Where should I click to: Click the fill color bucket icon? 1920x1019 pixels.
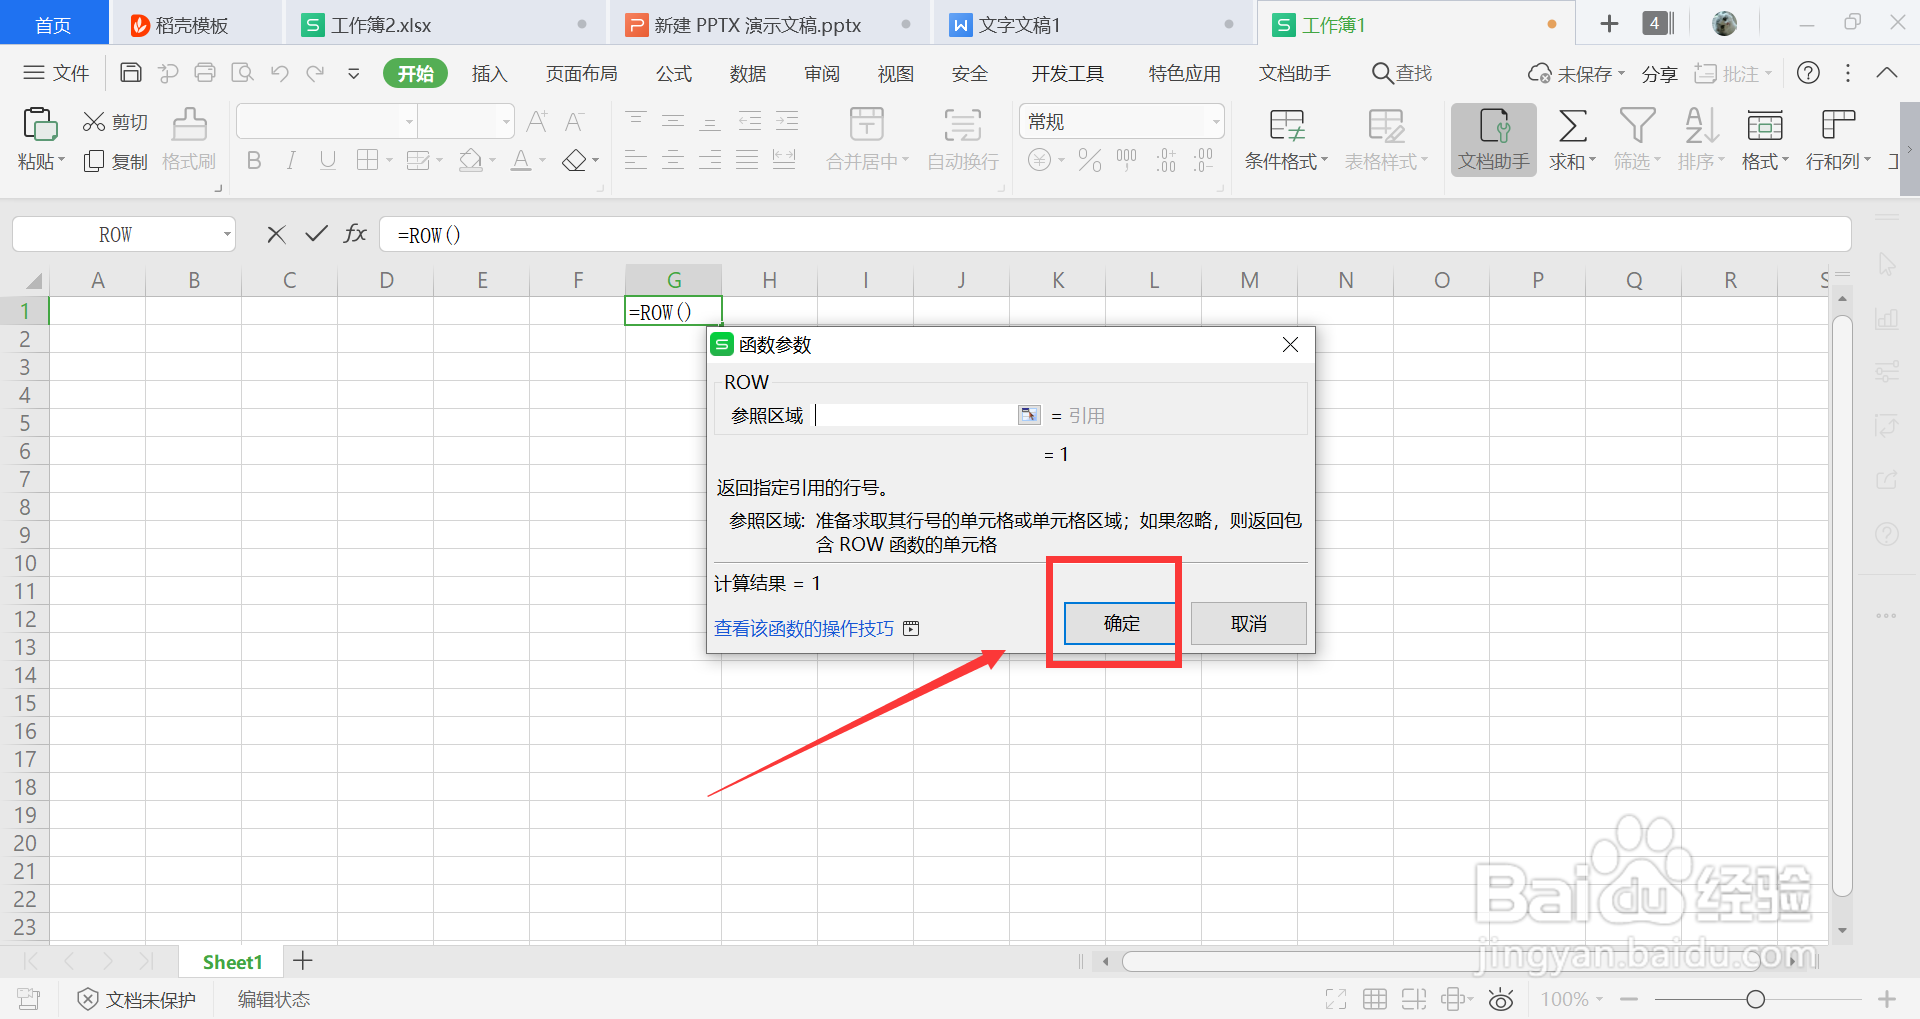tap(471, 161)
